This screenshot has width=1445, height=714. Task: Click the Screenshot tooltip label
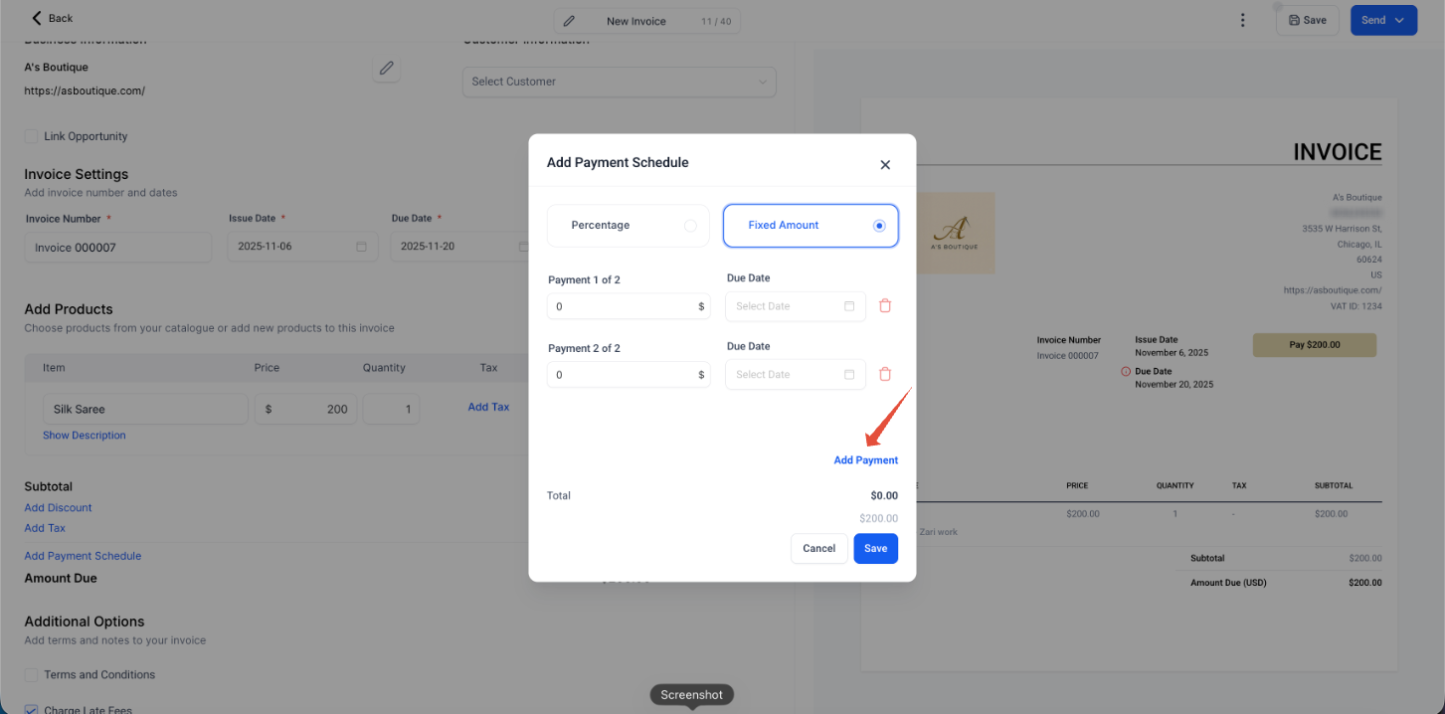[x=692, y=695]
